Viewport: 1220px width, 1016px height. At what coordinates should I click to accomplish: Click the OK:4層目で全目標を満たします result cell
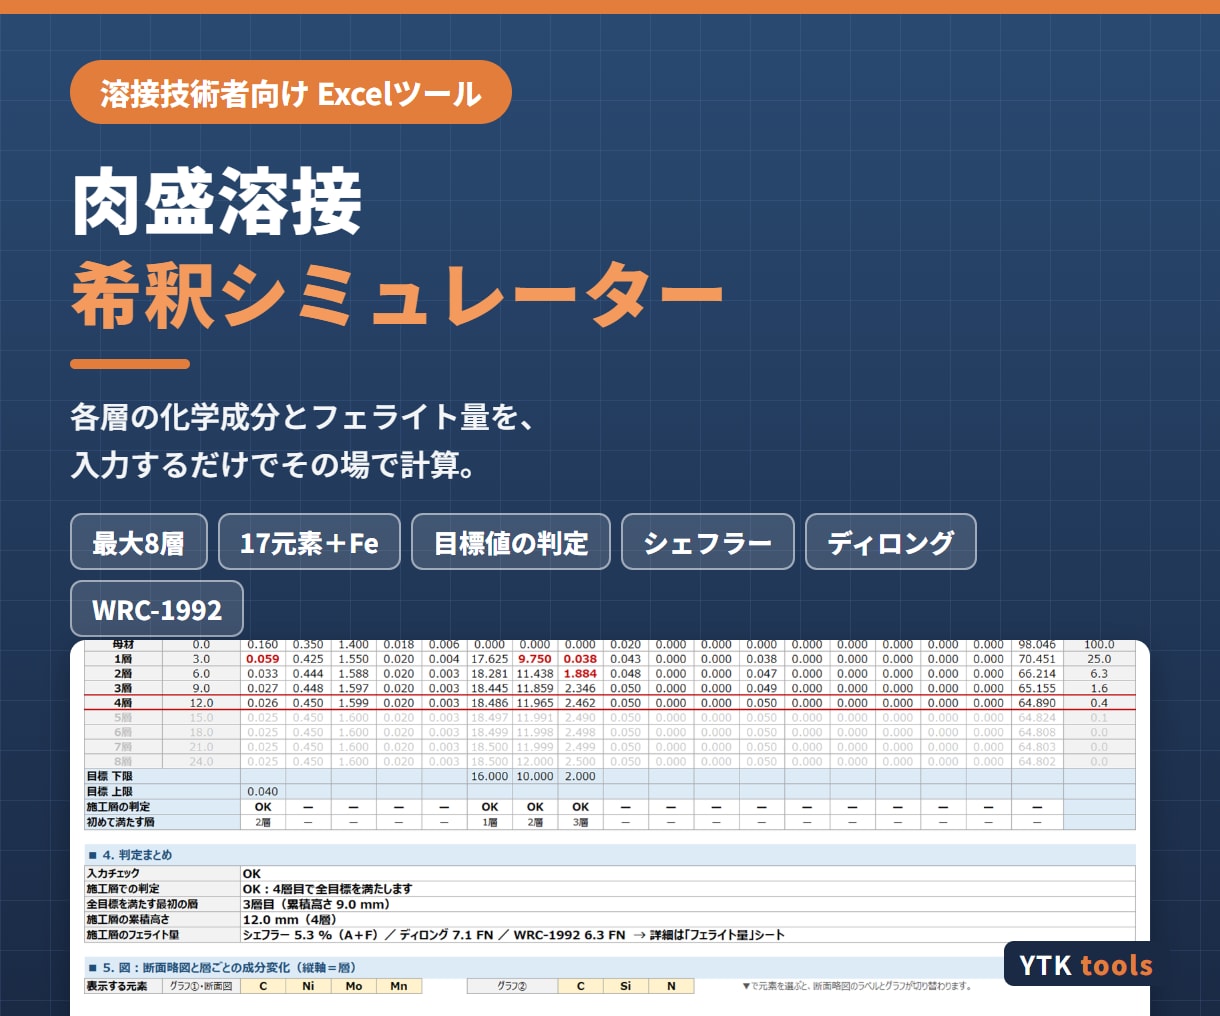[688, 889]
